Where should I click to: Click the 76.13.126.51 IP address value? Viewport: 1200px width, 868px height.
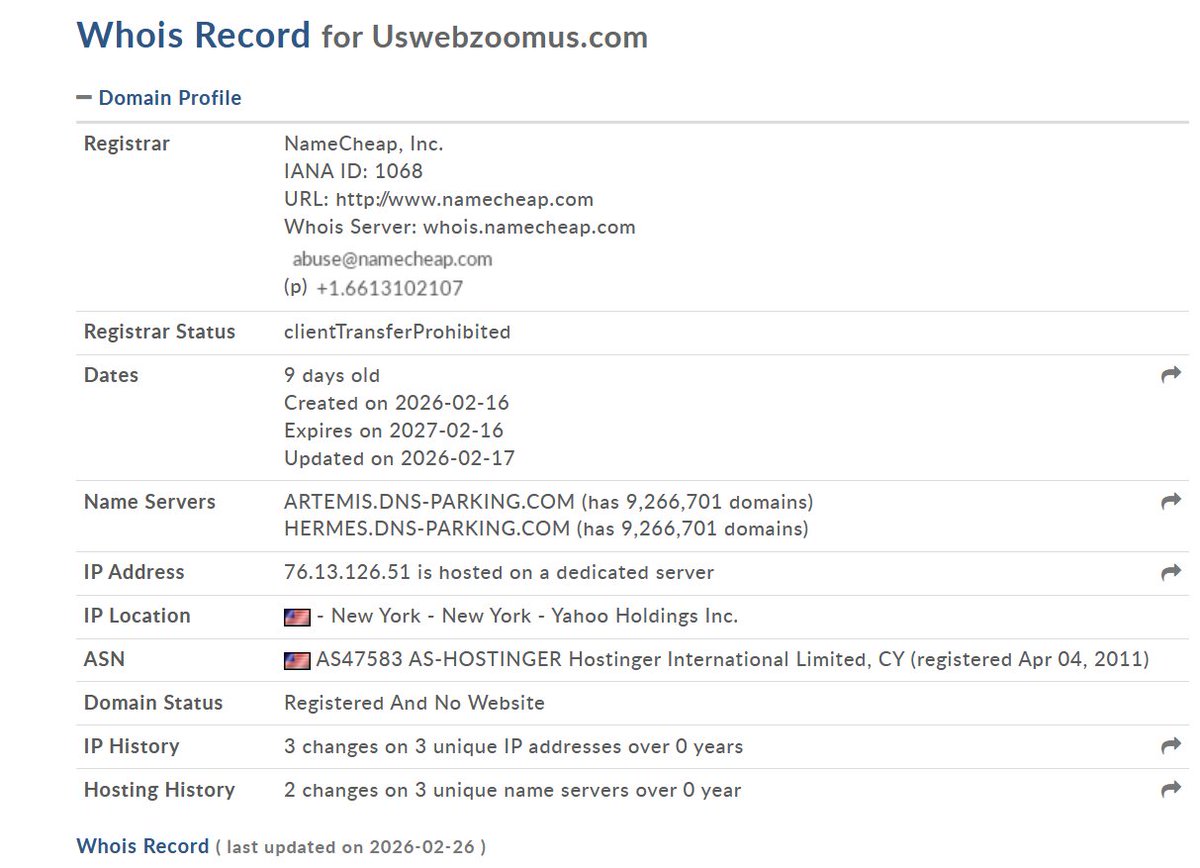coord(347,573)
